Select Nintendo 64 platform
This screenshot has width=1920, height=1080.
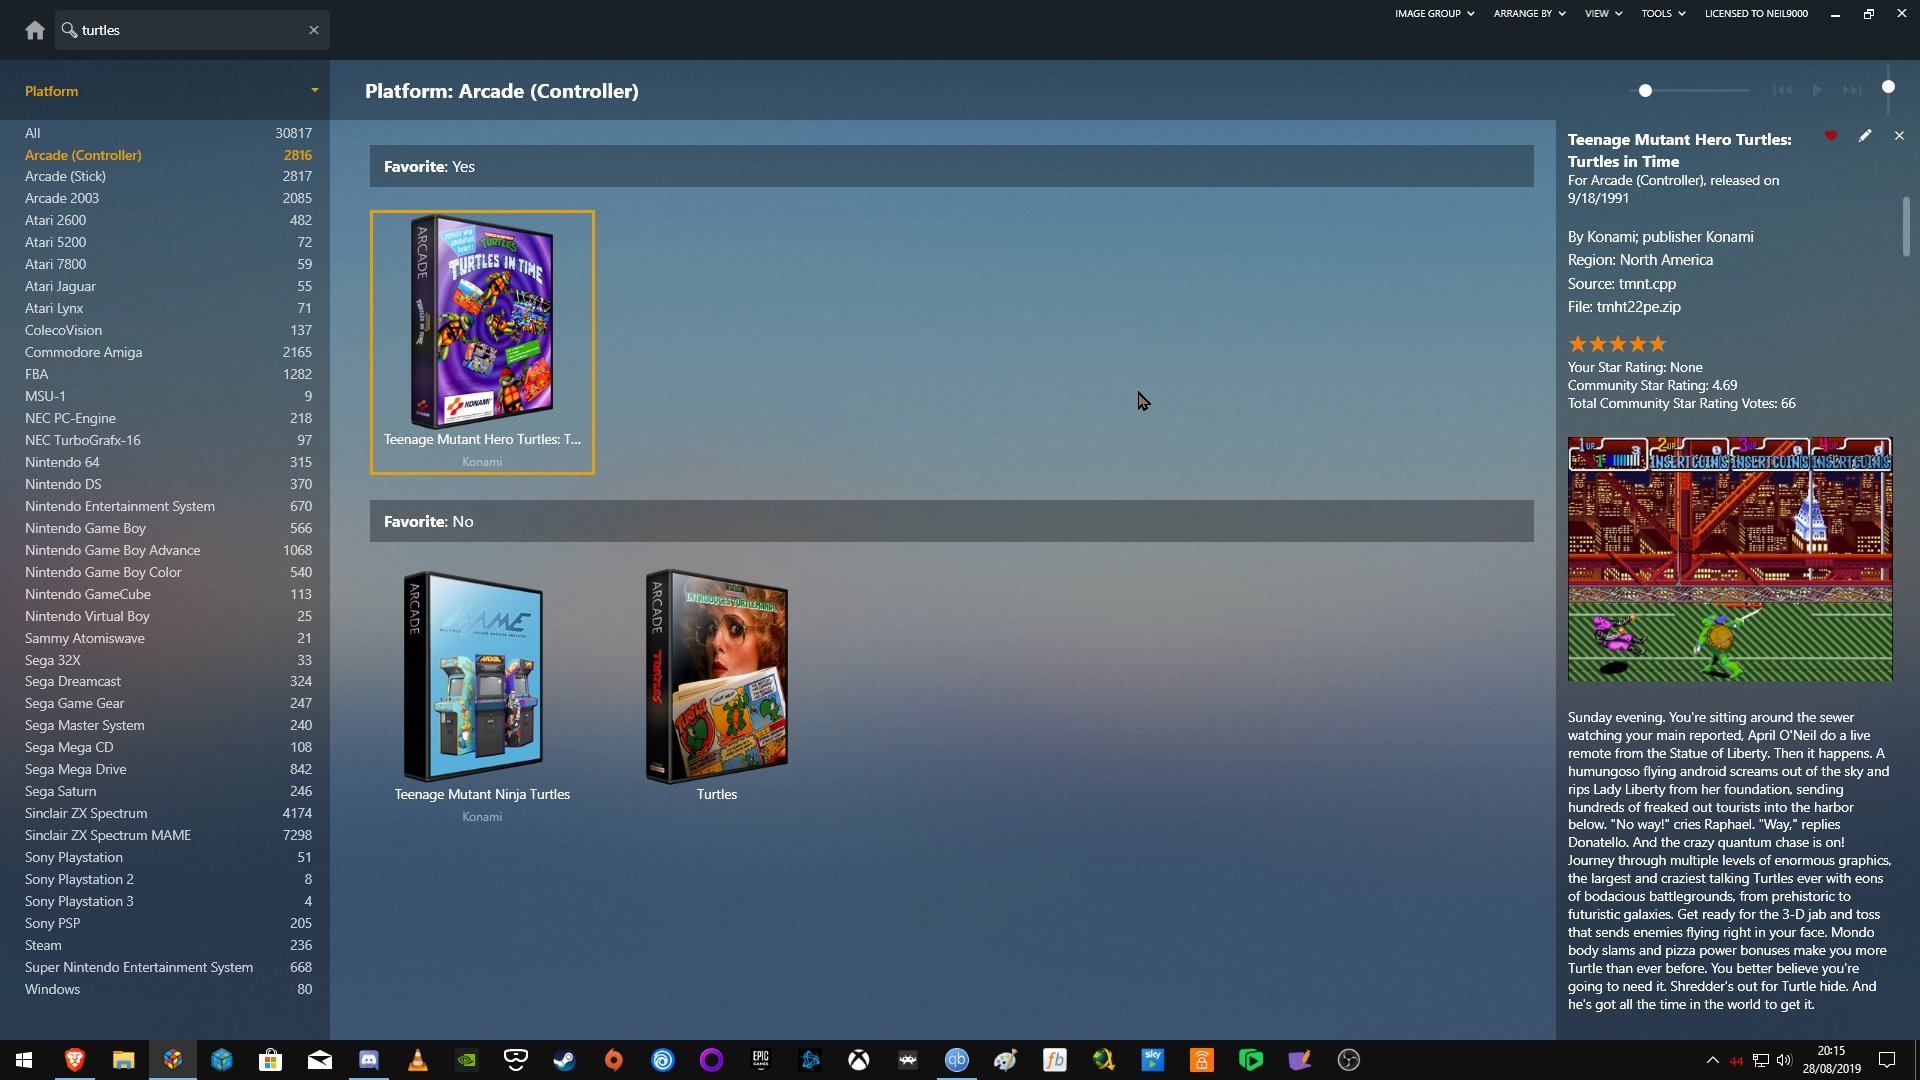[168, 462]
